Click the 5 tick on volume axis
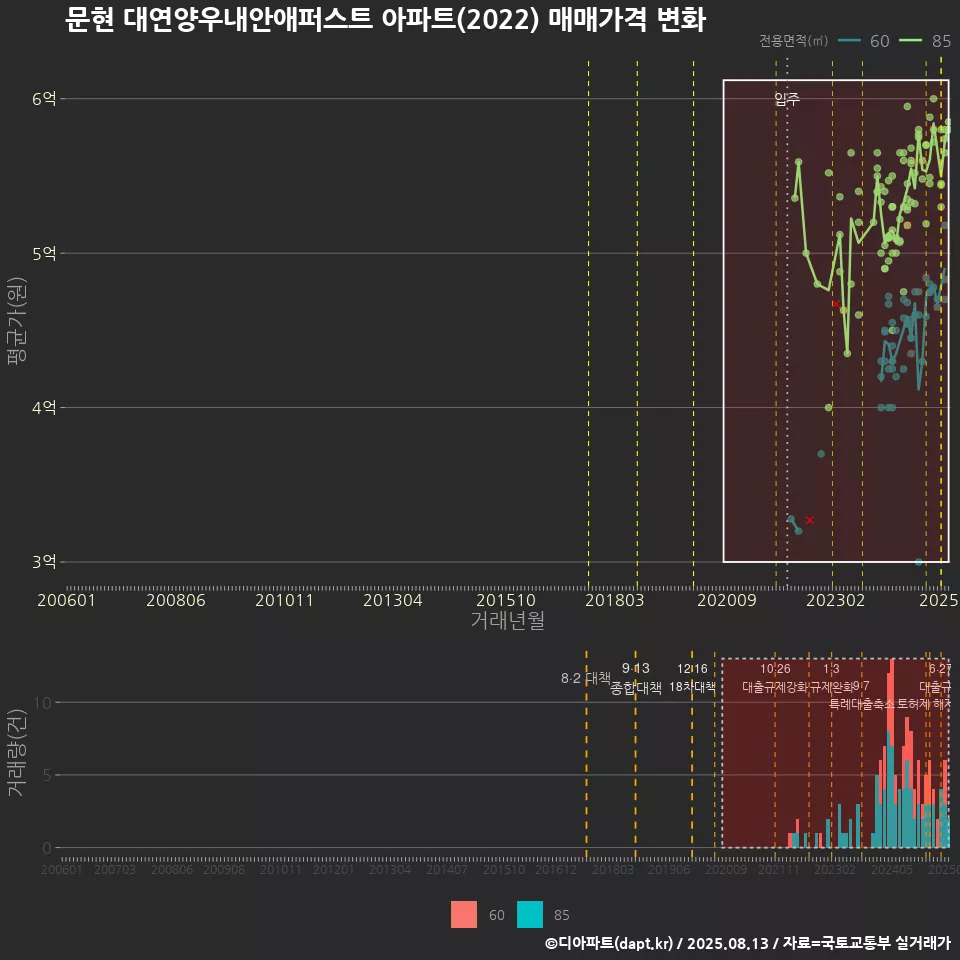This screenshot has height=960, width=960. point(48,775)
